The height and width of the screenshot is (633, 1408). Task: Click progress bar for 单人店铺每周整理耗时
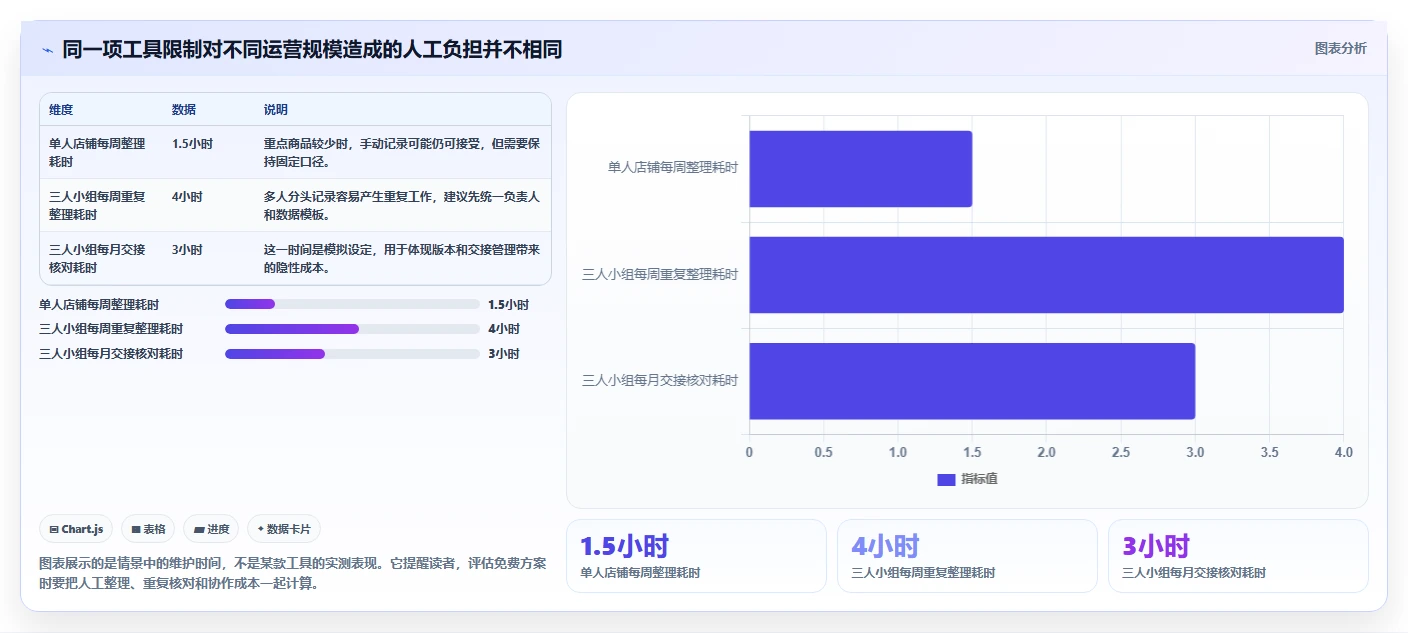point(352,304)
